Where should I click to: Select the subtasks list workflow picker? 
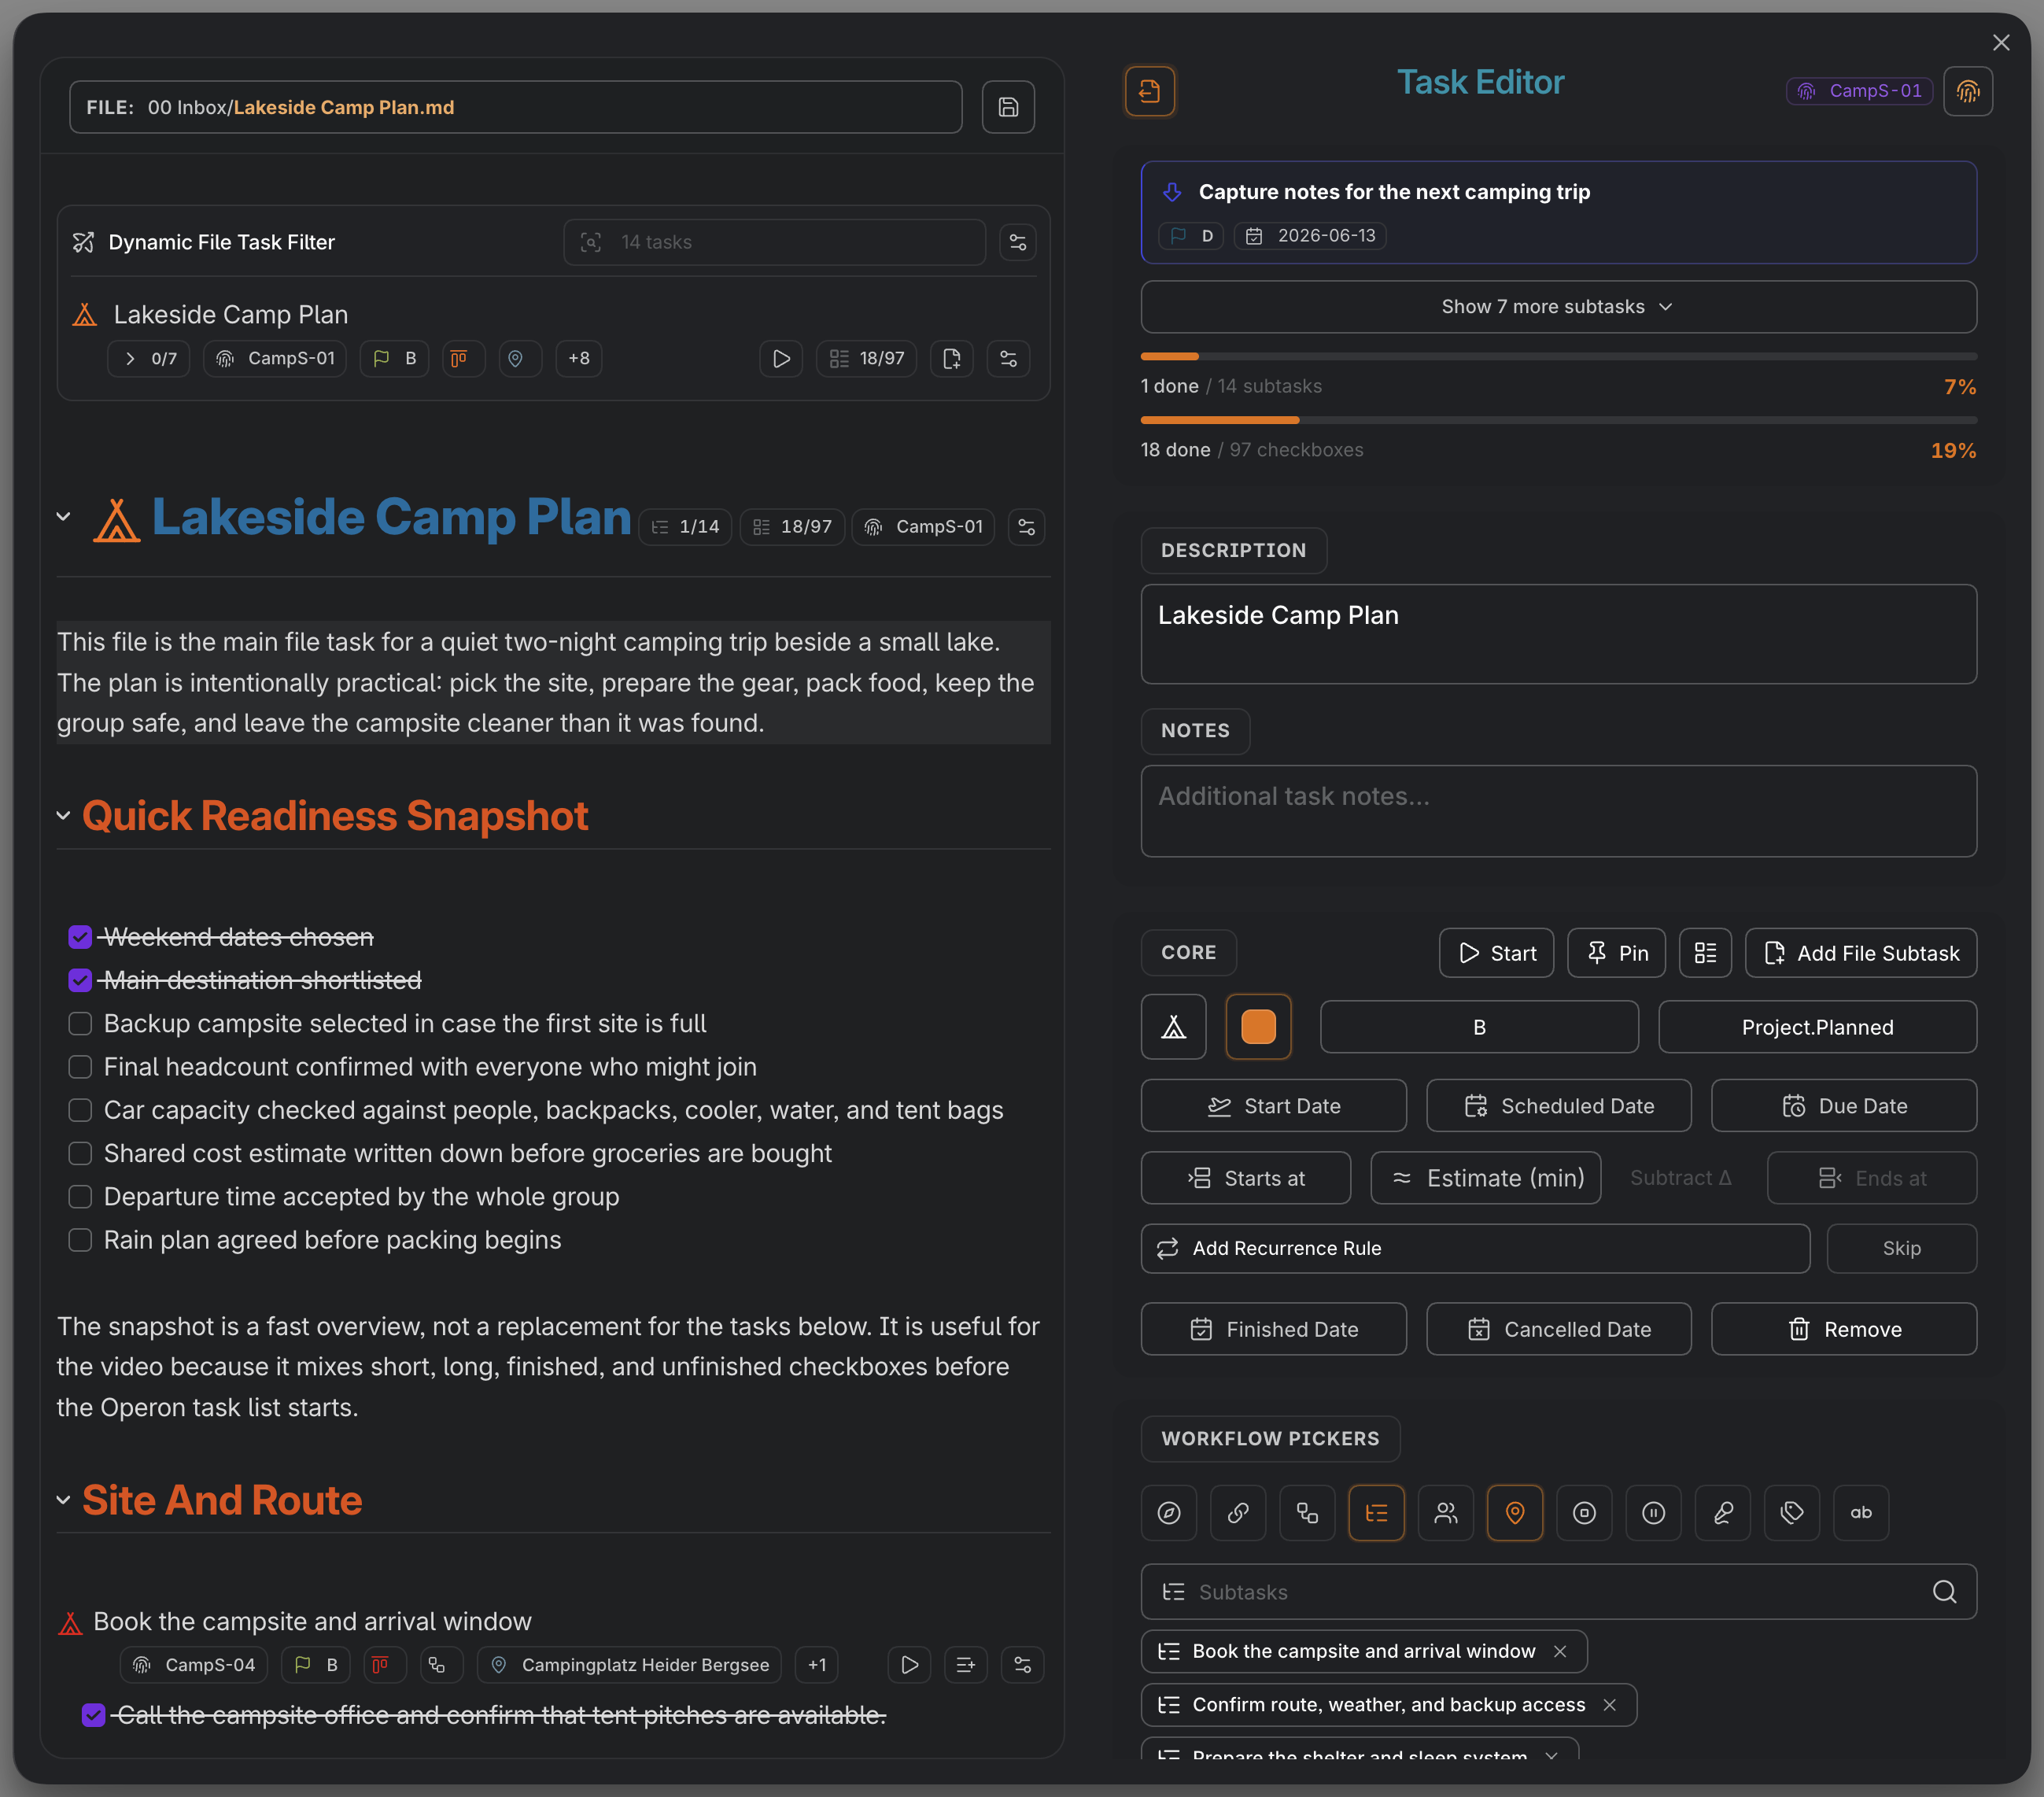click(x=1376, y=1512)
